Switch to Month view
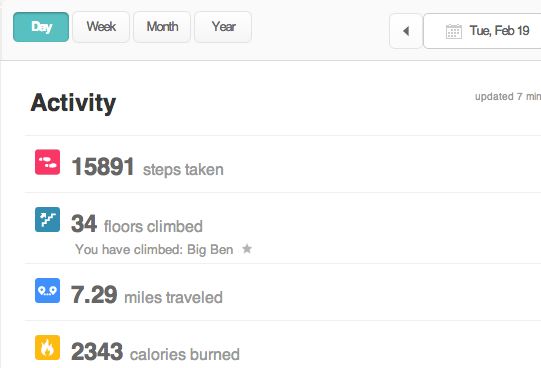Viewport: 541px width, 368px height. [162, 27]
